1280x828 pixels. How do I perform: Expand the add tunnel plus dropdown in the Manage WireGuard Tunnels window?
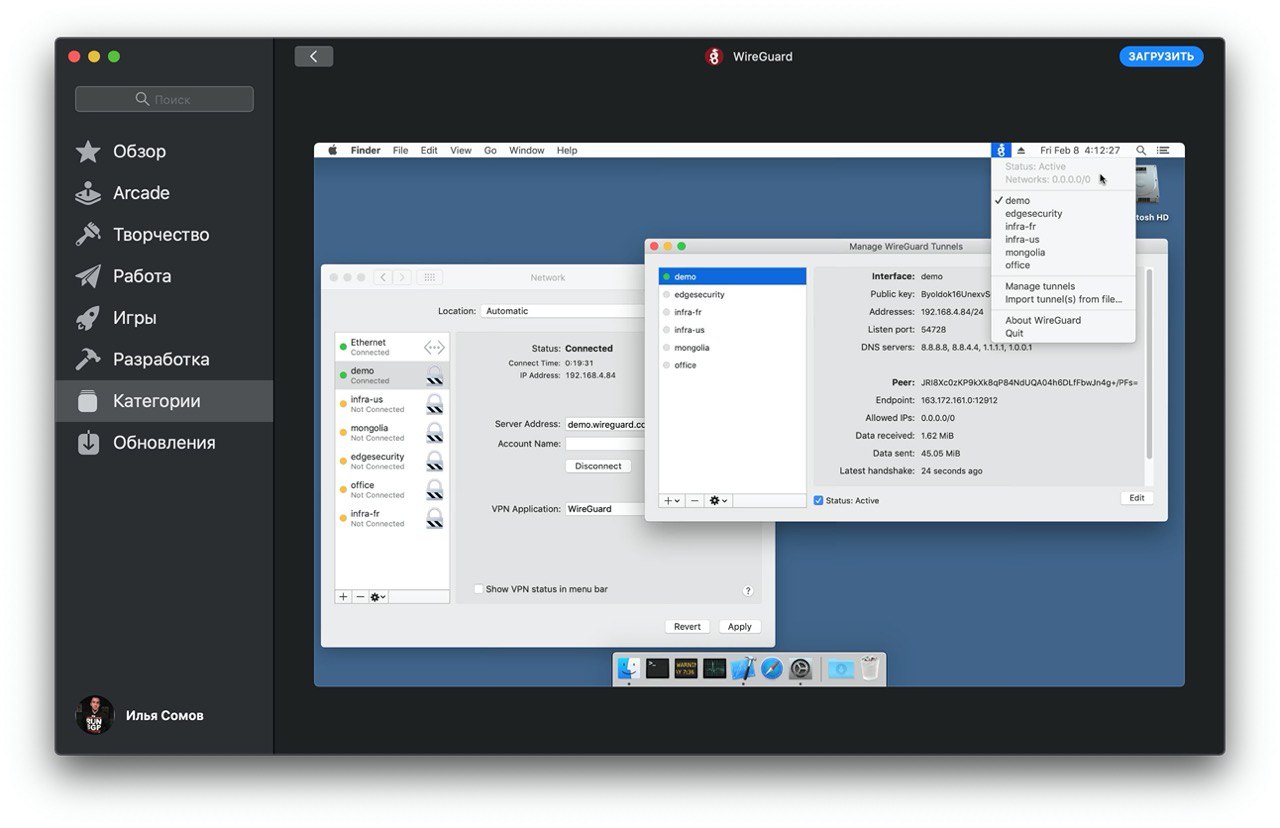(x=672, y=500)
